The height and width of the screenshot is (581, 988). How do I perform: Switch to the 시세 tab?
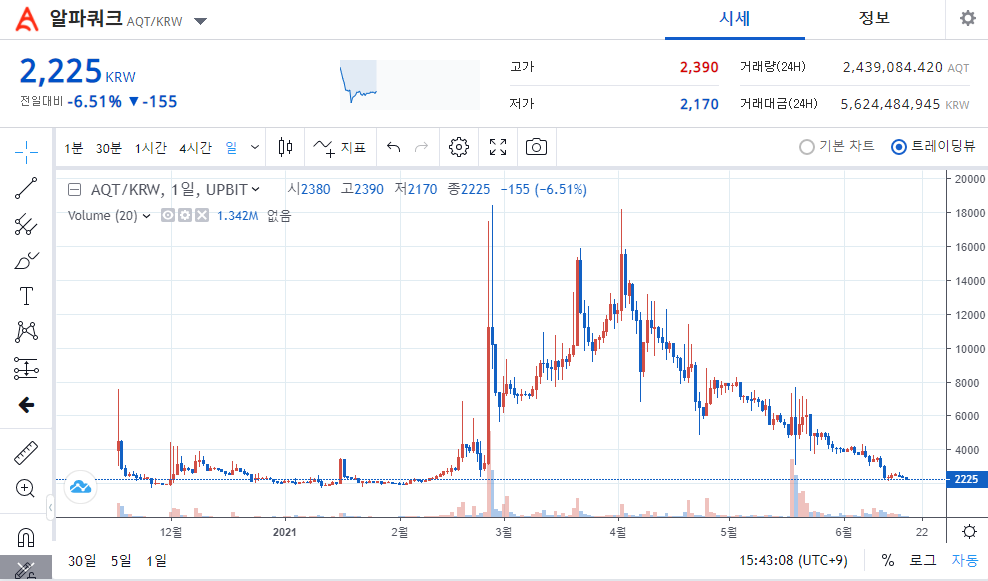735,19
